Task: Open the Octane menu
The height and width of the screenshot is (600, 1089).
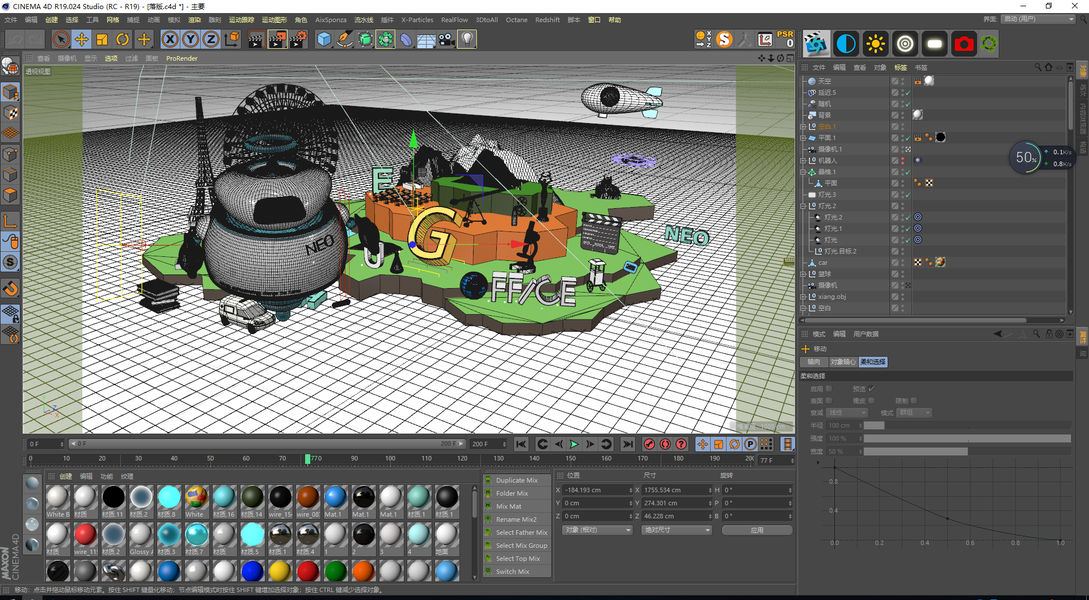Action: coord(516,20)
